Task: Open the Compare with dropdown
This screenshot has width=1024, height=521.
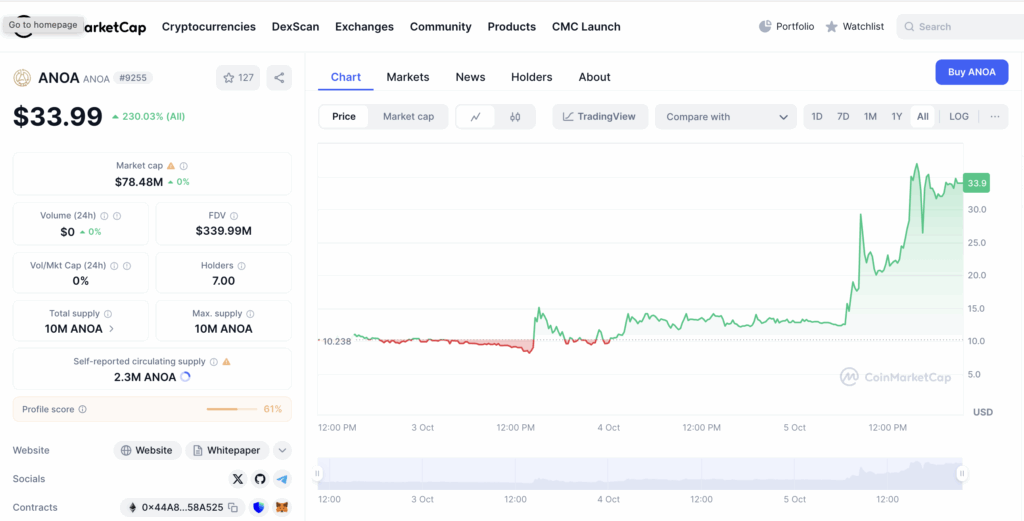Action: [726, 117]
